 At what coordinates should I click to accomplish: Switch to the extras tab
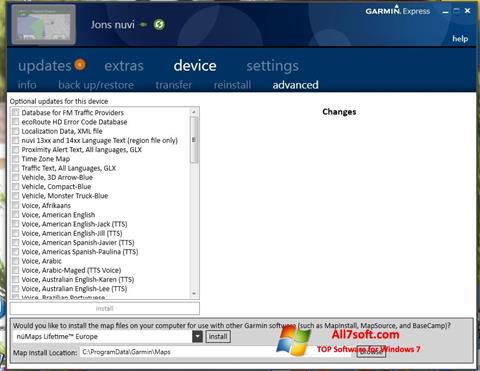(124, 66)
